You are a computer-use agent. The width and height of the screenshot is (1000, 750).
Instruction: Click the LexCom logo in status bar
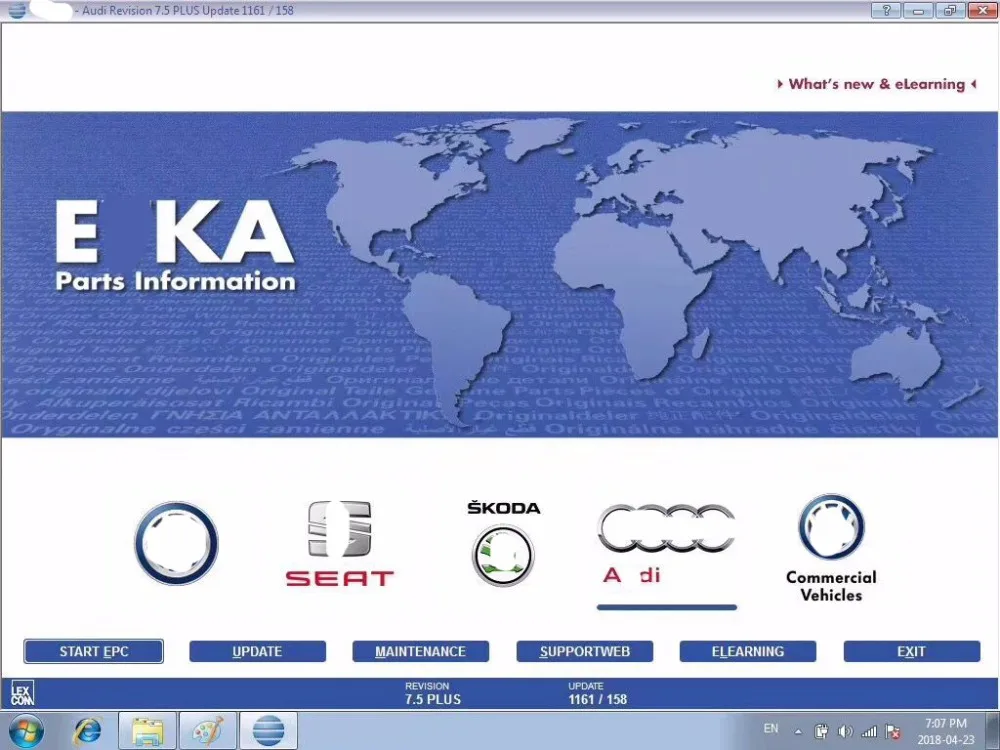[x=22, y=693]
